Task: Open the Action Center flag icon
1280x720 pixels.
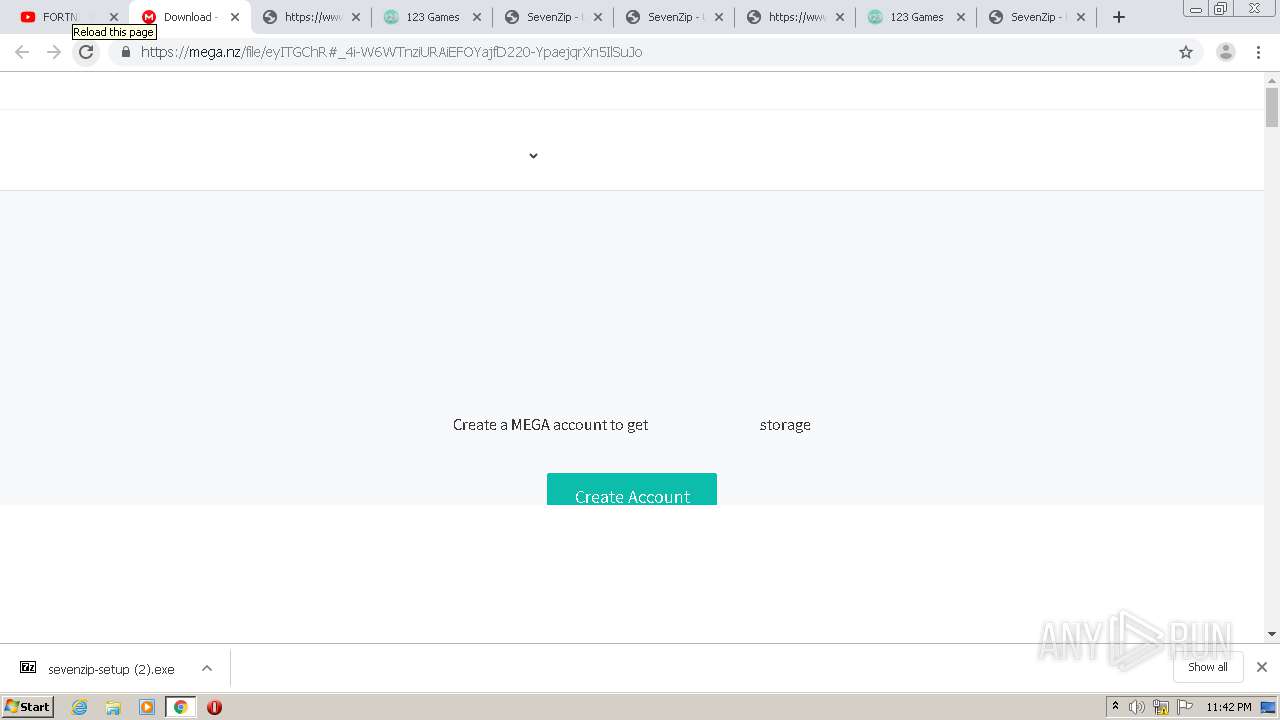Action: tap(1185, 707)
